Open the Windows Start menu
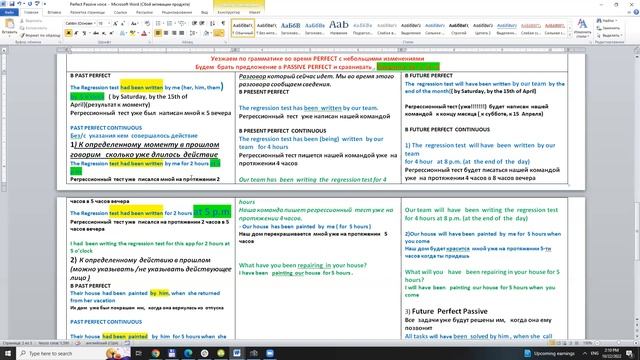 coord(8,353)
